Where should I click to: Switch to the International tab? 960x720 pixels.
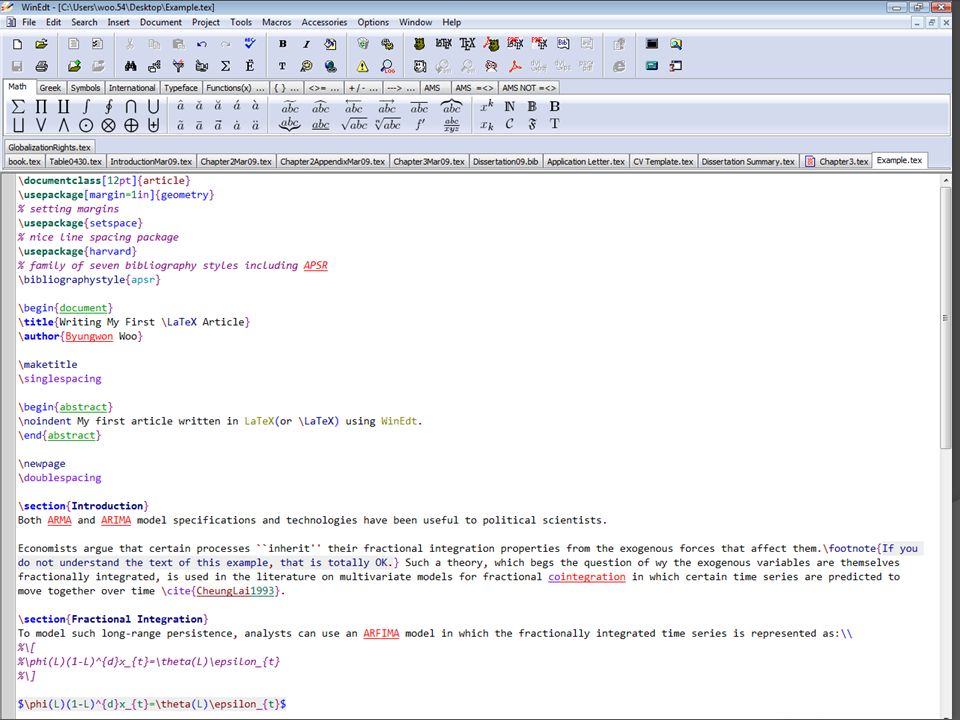point(132,88)
